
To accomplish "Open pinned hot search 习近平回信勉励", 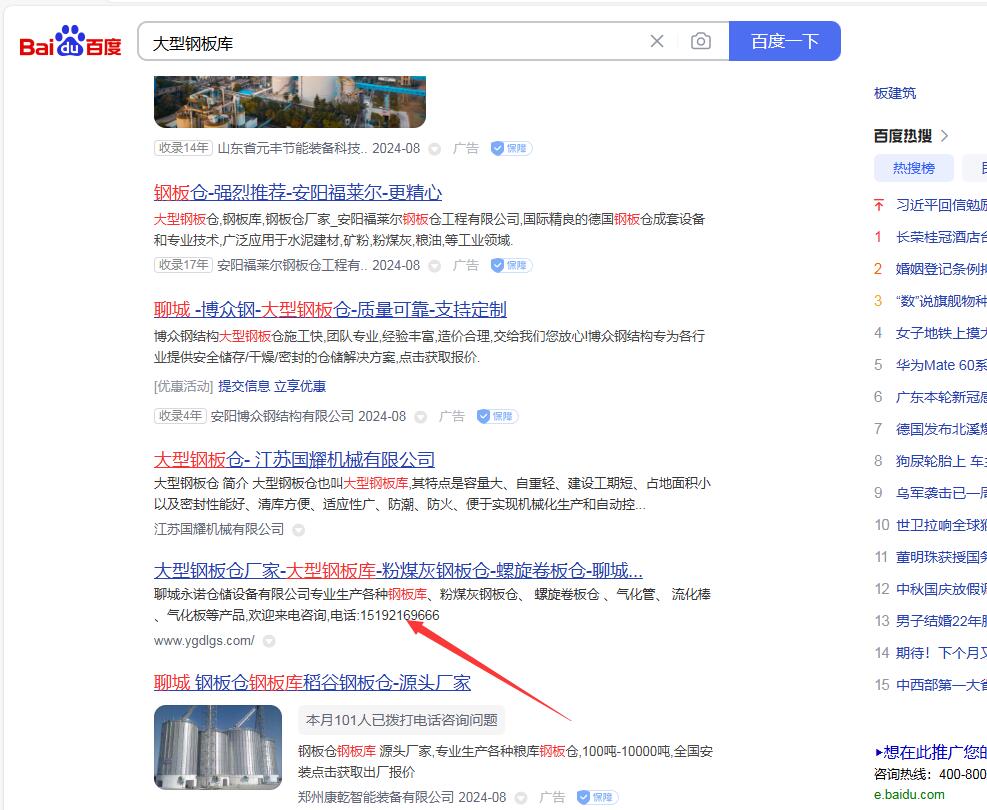I will pos(941,205).
